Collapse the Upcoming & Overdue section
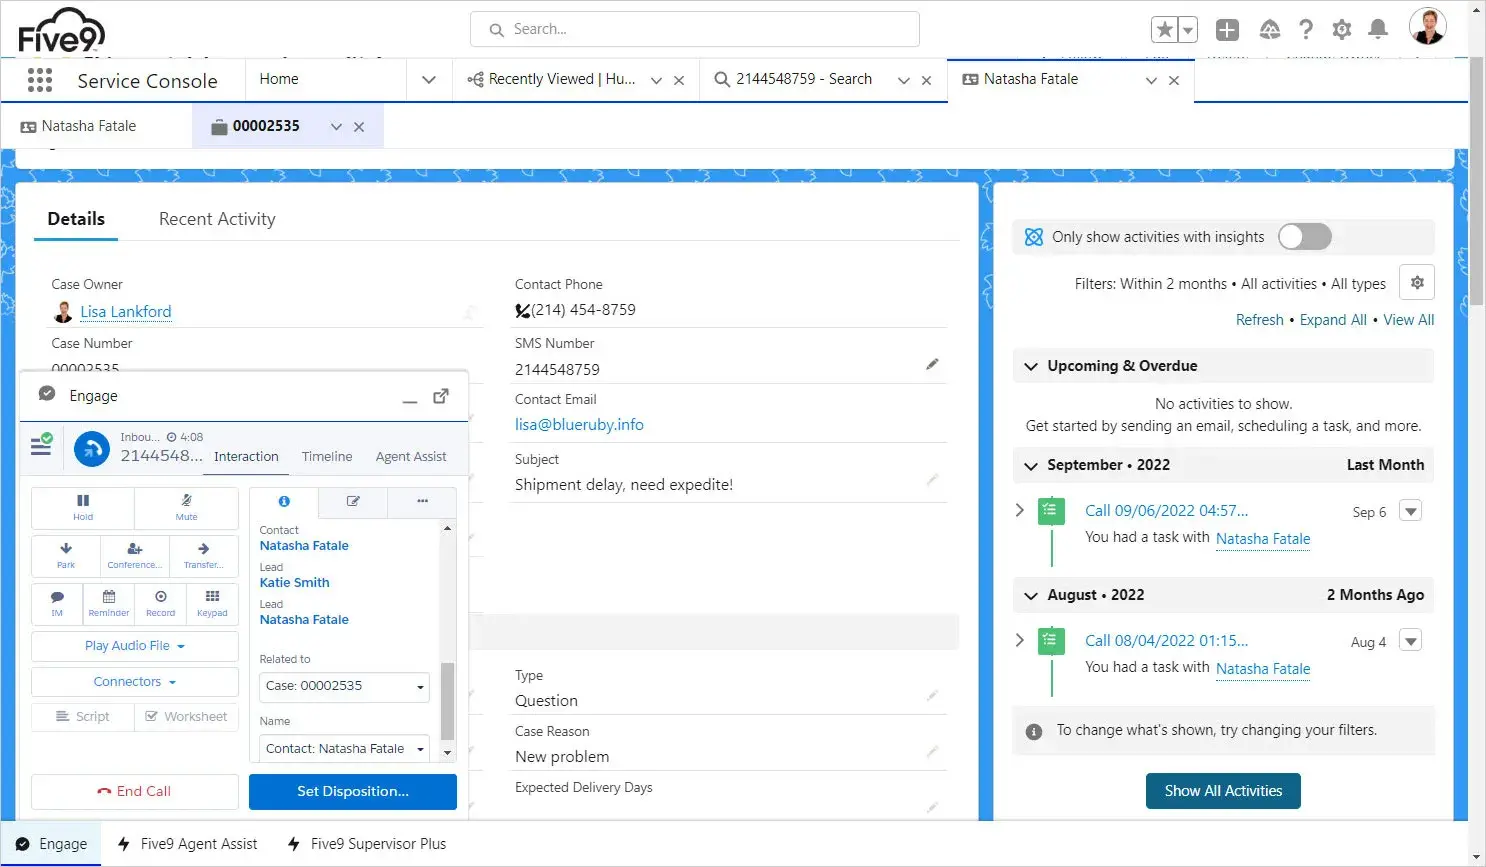1486x867 pixels. point(1032,366)
